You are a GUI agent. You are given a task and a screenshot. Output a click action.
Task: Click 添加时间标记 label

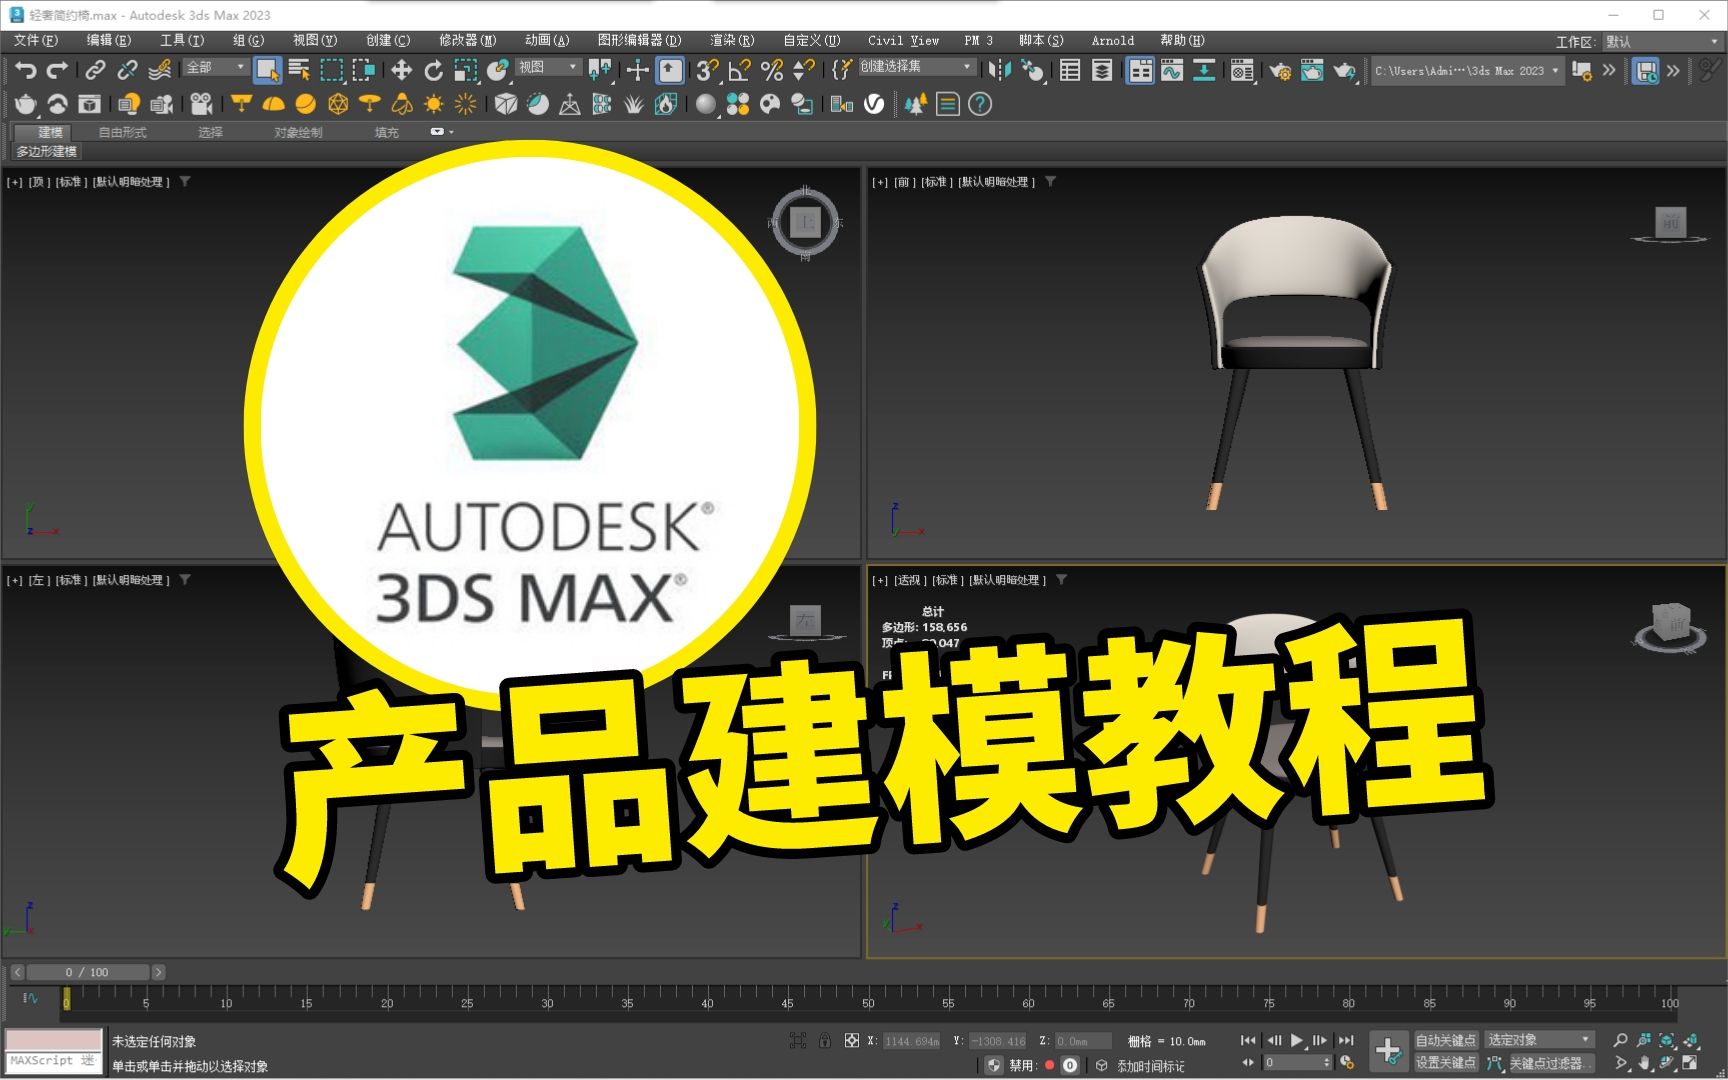1151,1066
